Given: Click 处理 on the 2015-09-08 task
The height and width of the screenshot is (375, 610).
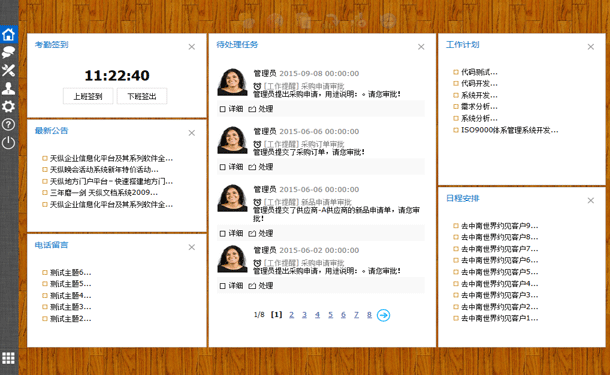Looking at the screenshot, I should click(x=261, y=109).
